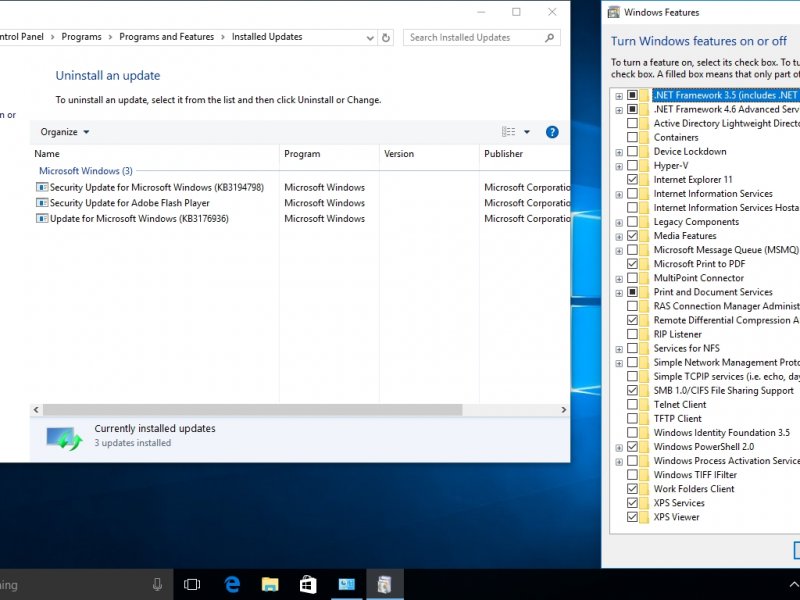The image size is (800, 600).
Task: Enable the TFTP Client checkbox
Action: pyautogui.click(x=632, y=418)
